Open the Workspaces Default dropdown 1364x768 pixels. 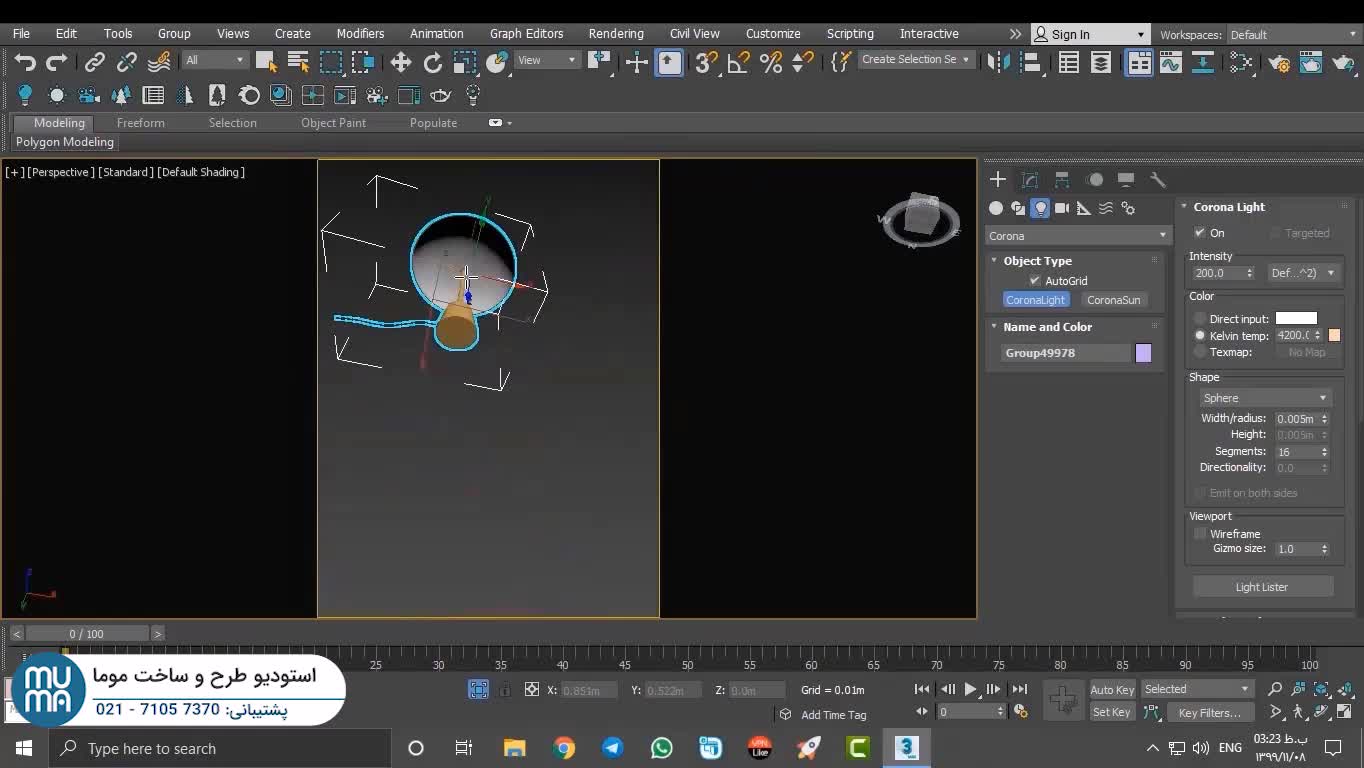[x=1290, y=35]
